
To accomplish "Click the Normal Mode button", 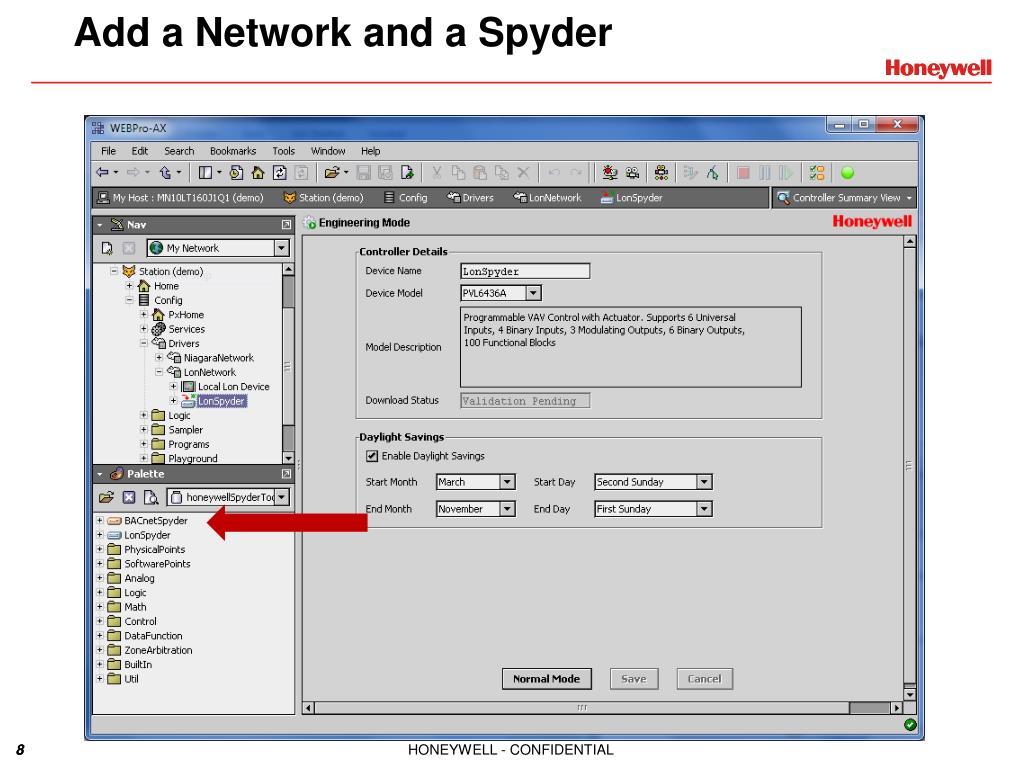I will point(547,679).
